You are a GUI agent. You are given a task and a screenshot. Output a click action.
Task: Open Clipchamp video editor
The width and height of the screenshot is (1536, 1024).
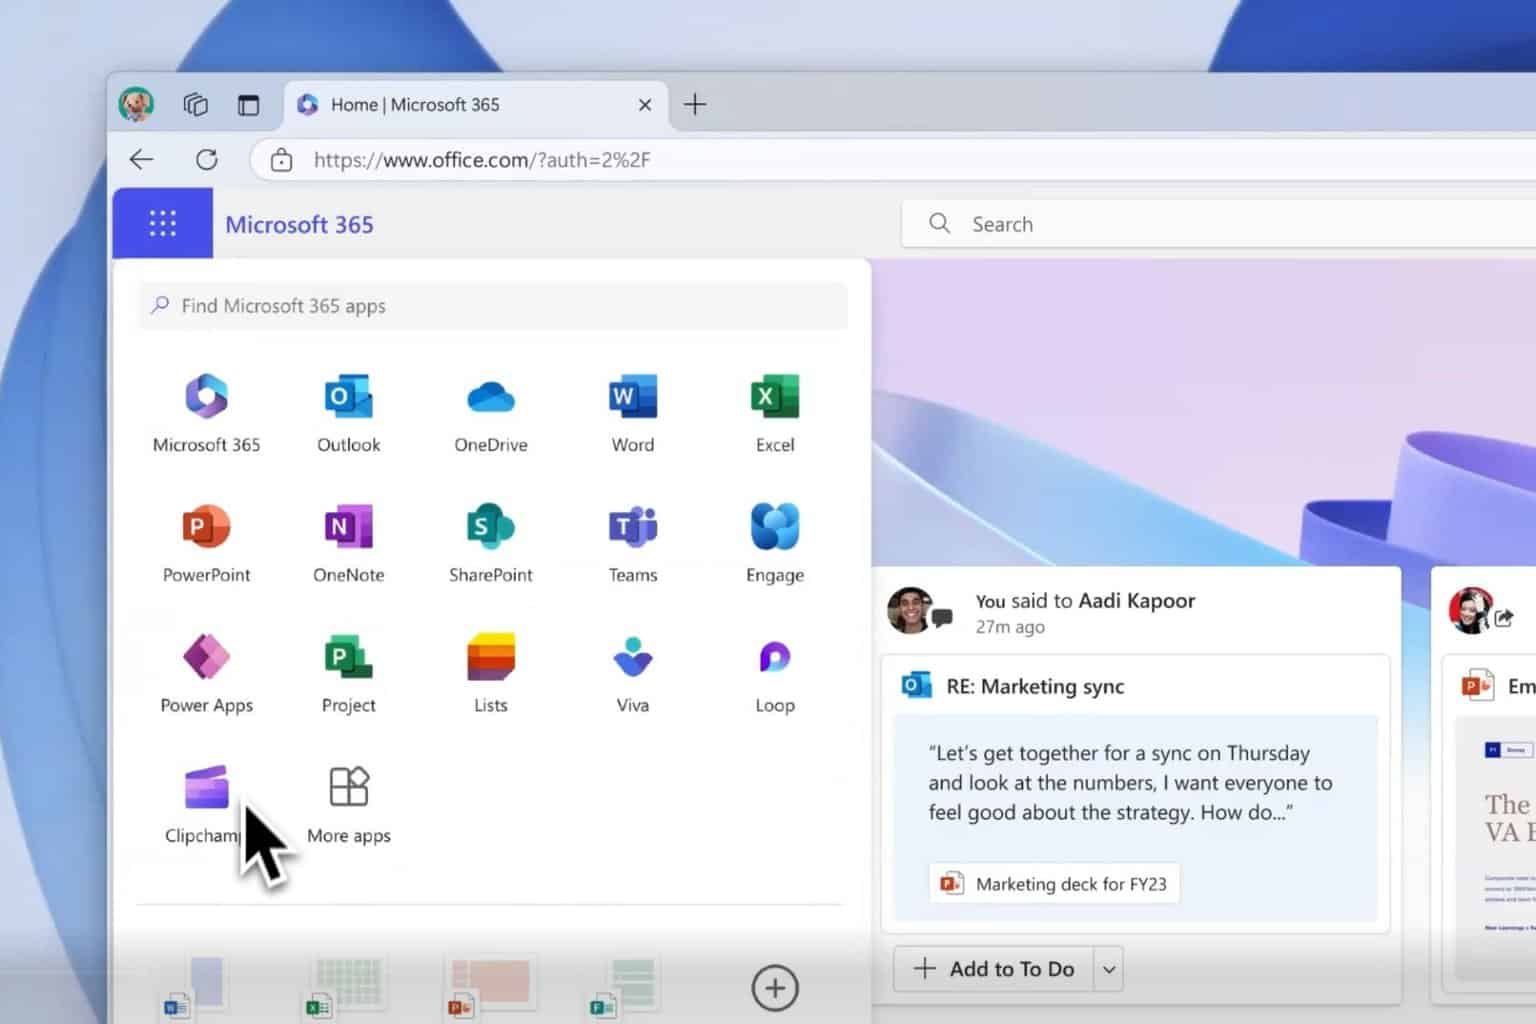pyautogui.click(x=206, y=787)
